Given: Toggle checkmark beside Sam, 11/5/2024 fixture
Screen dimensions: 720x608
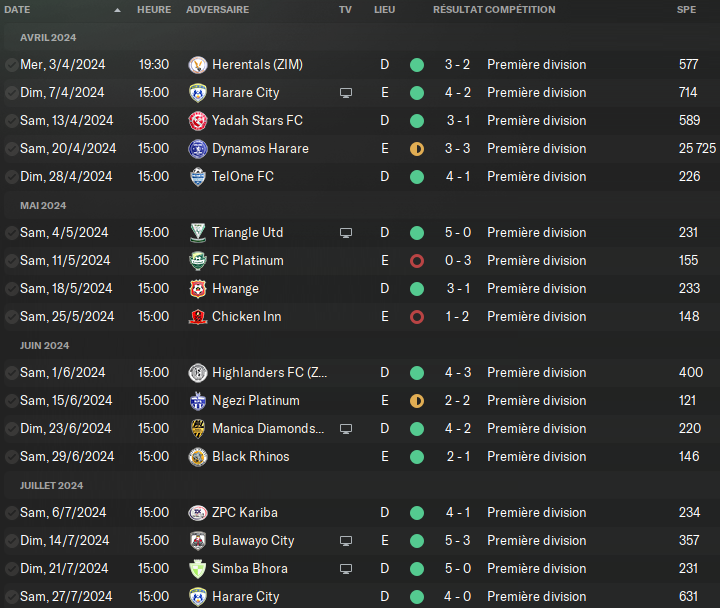Looking at the screenshot, I should (11, 261).
